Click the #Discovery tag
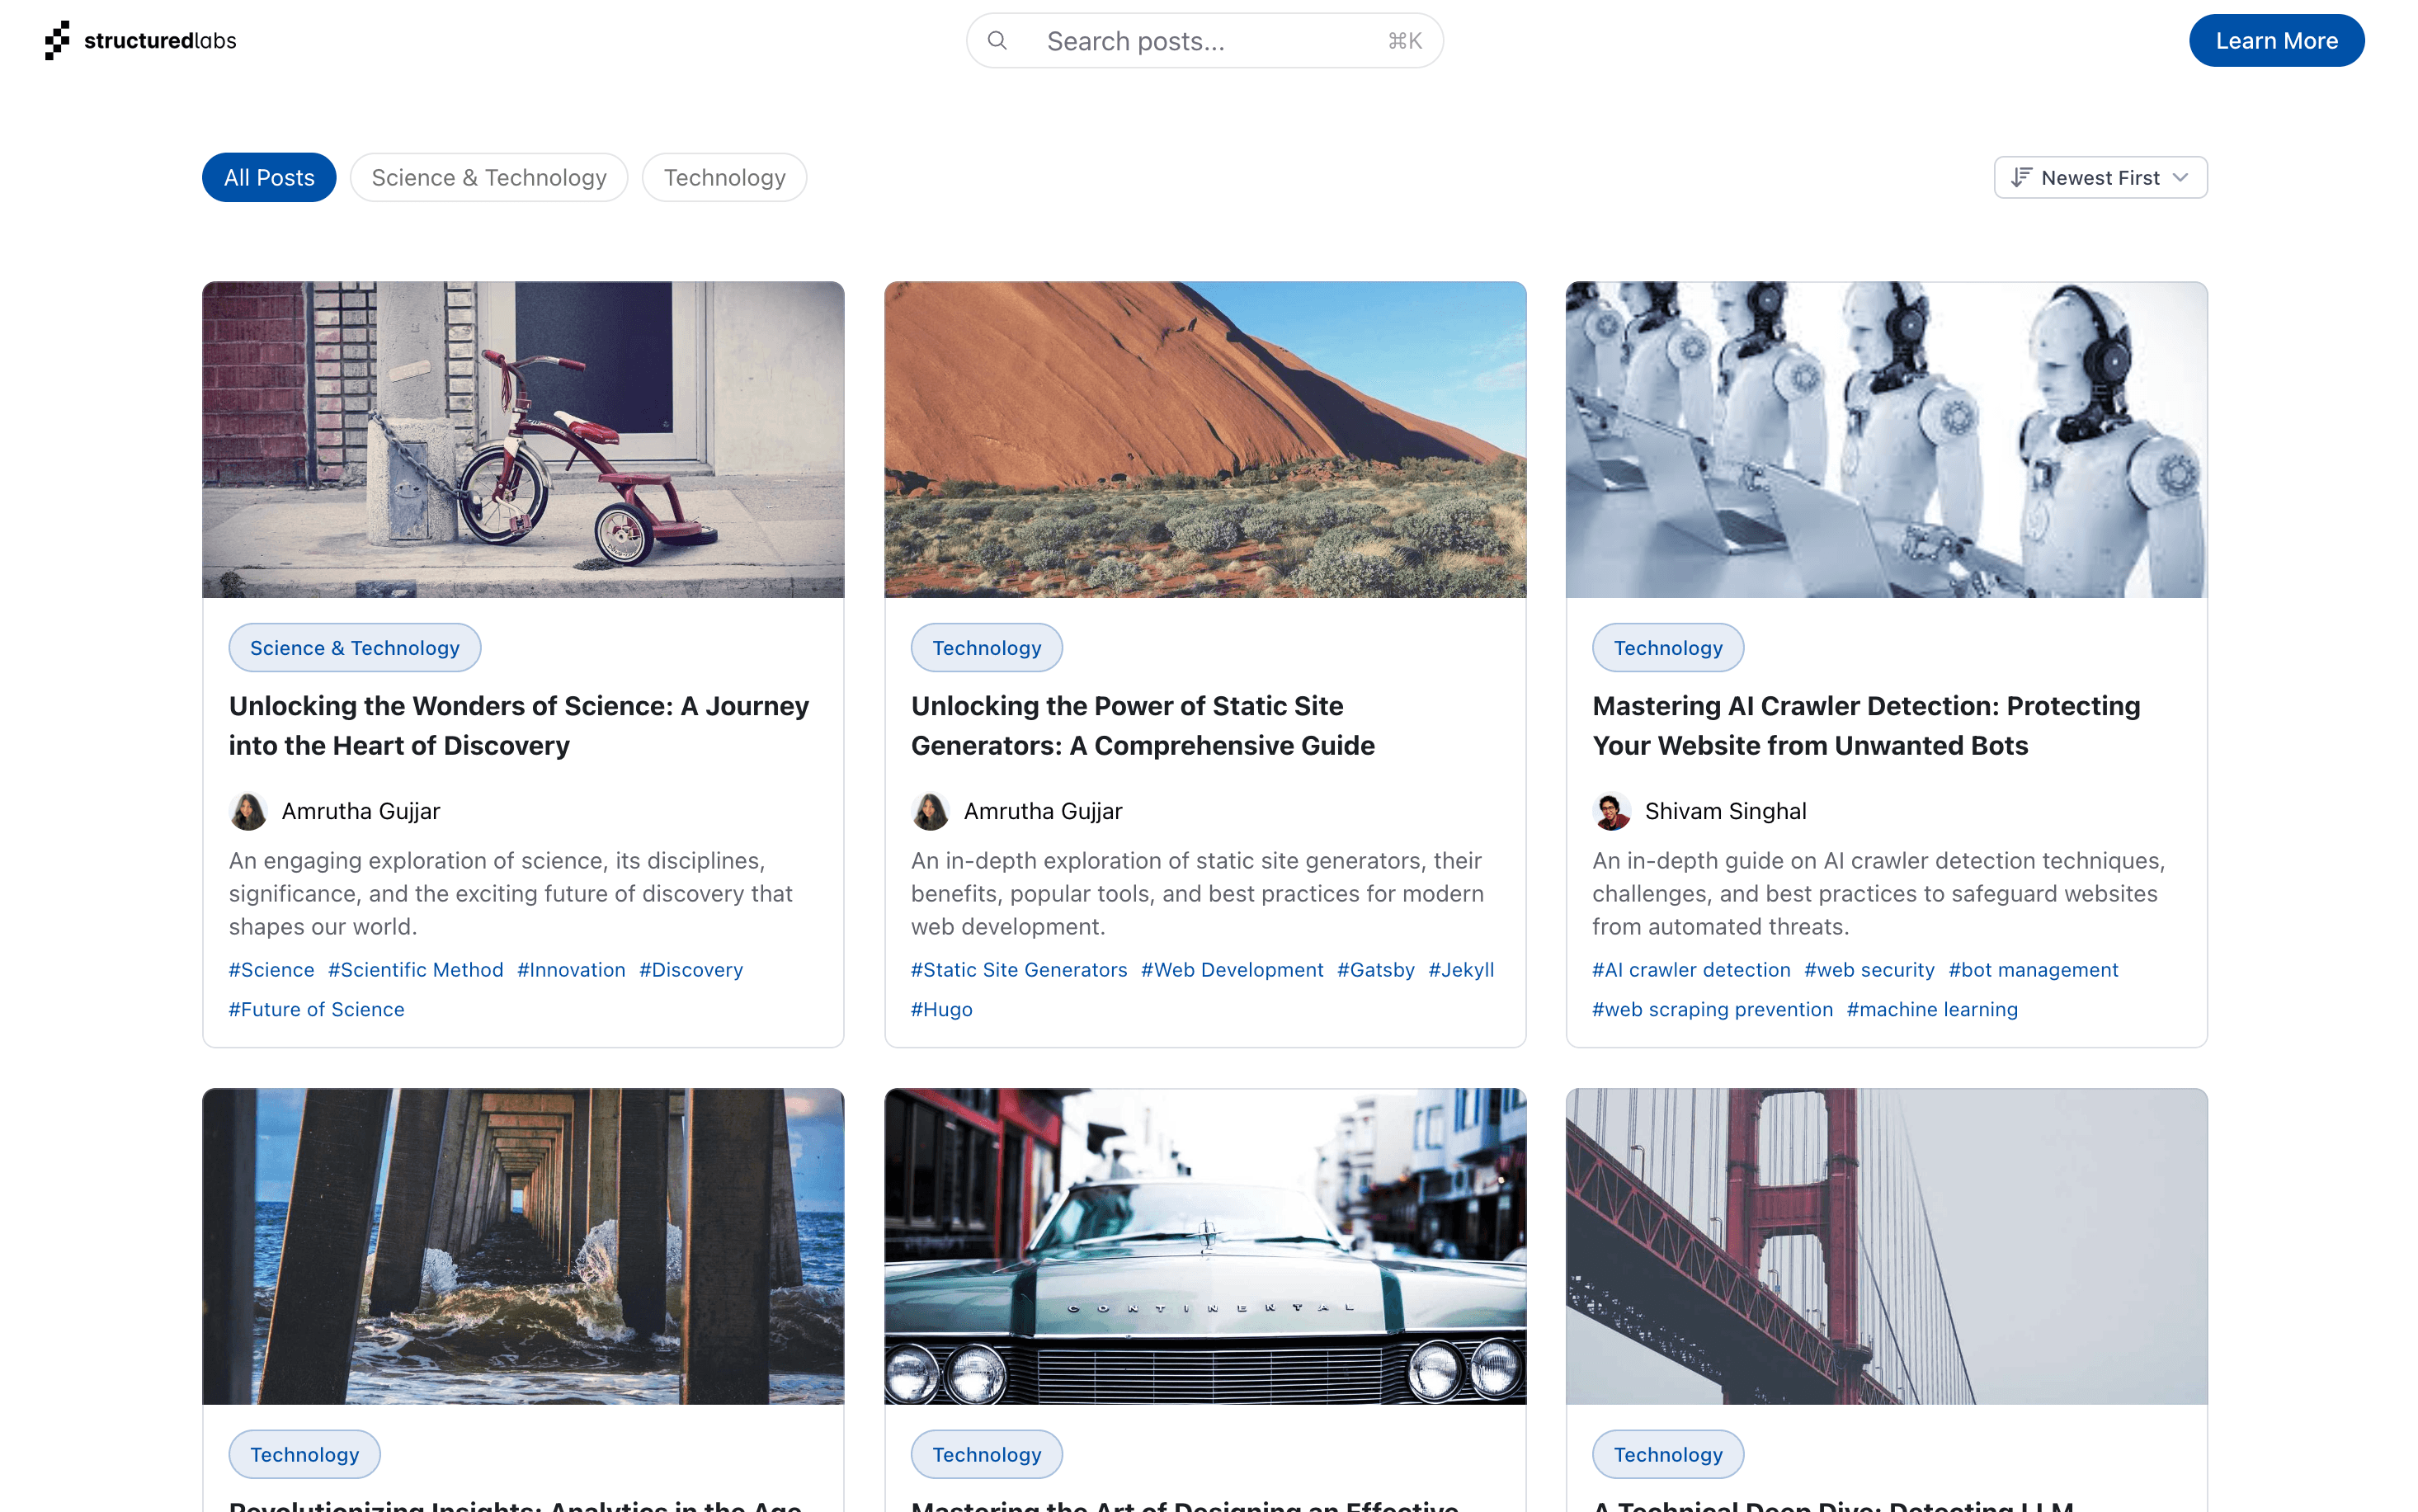The height and width of the screenshot is (1512, 2418). tap(691, 970)
